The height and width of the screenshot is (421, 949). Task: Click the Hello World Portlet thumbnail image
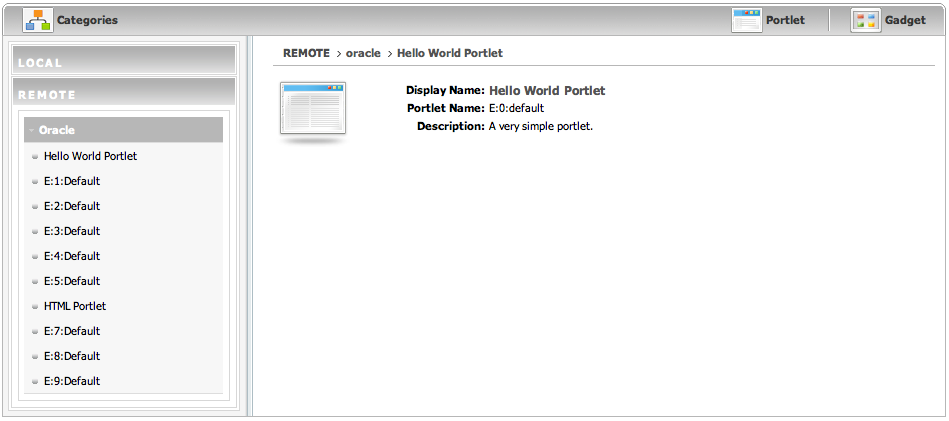click(x=313, y=109)
